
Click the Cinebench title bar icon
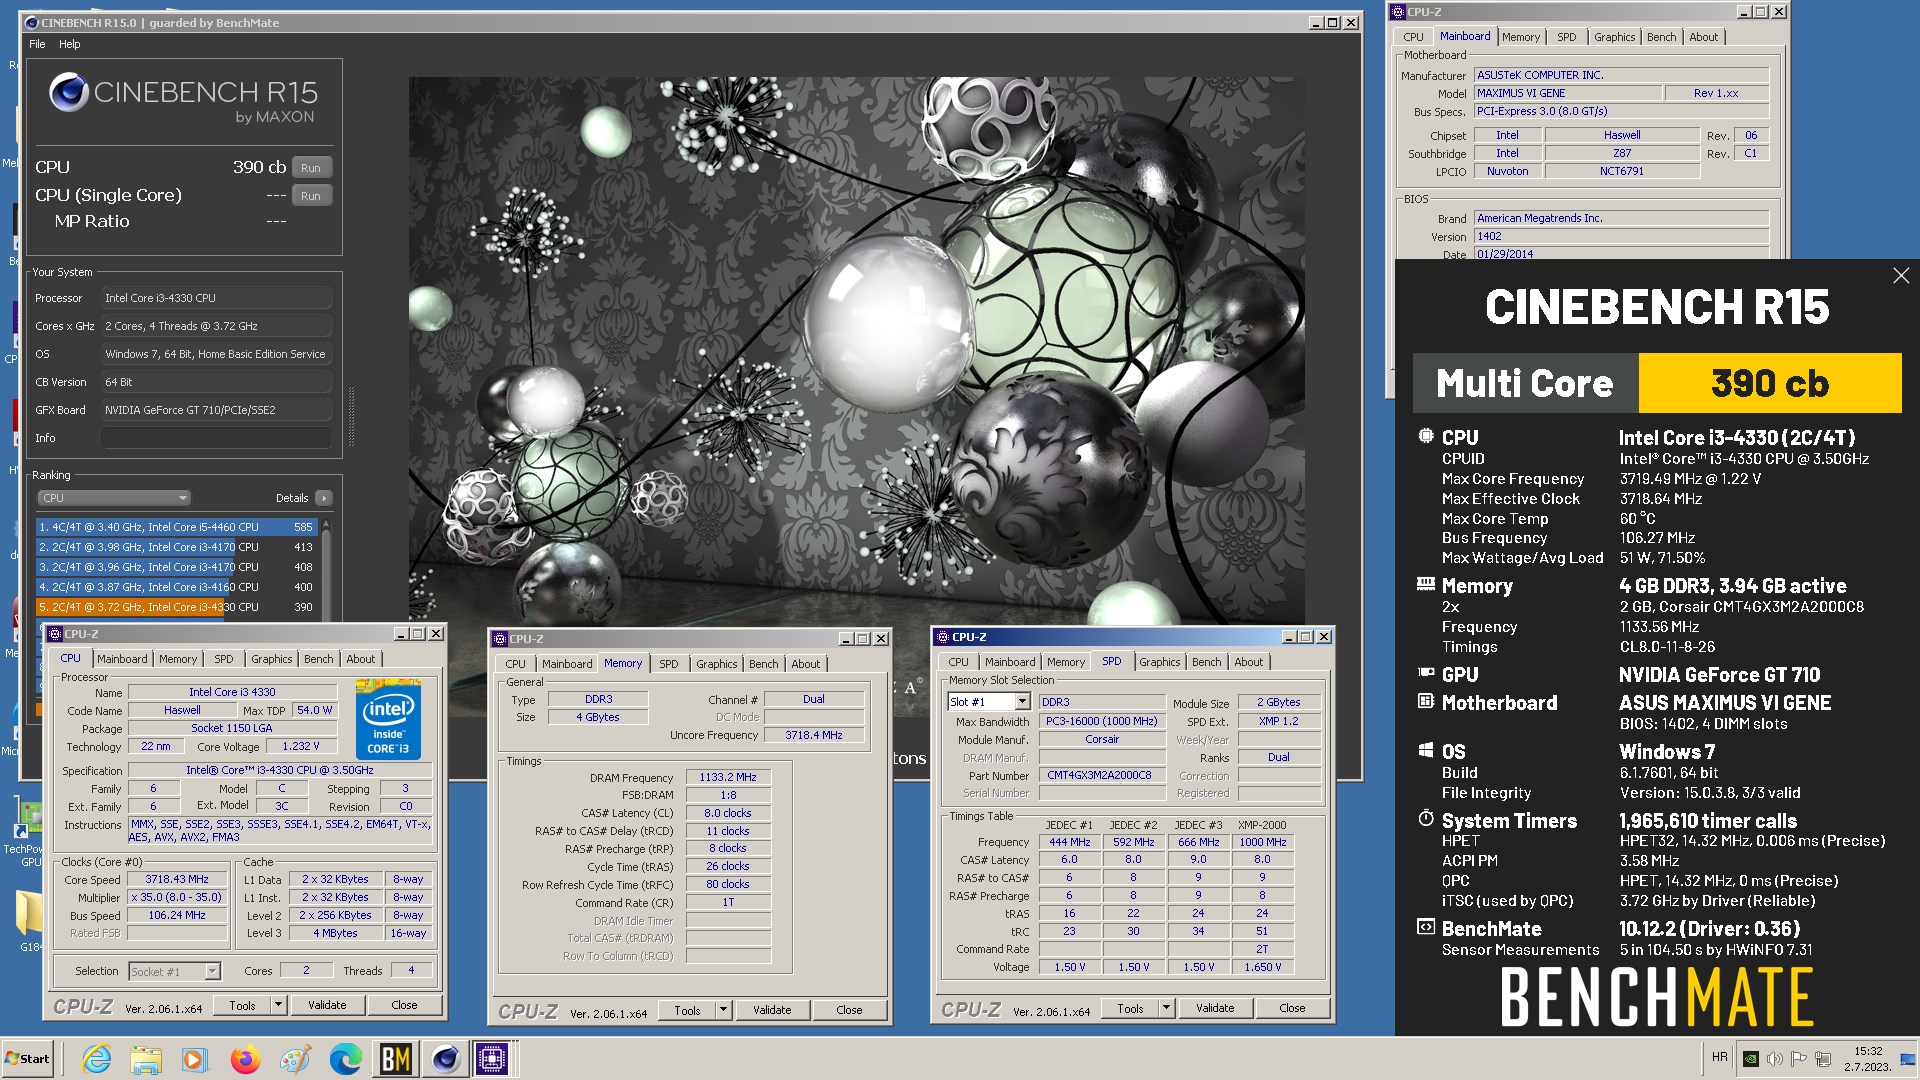32,22
